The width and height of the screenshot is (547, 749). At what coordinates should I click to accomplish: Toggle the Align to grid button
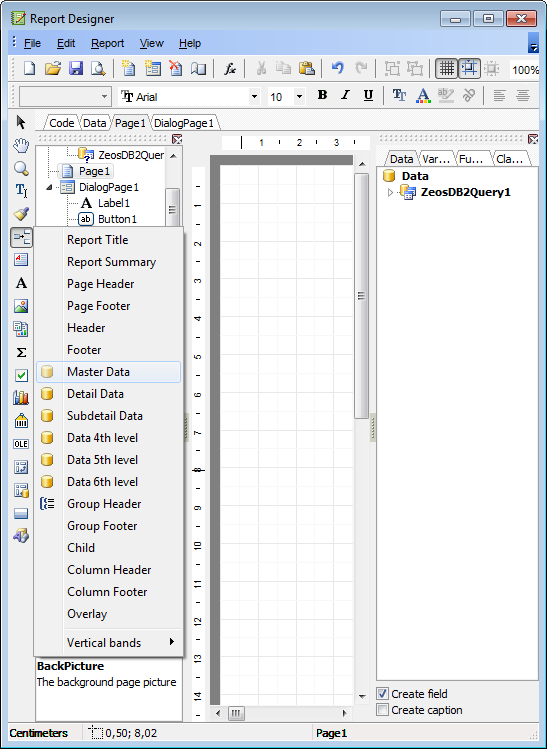(469, 69)
